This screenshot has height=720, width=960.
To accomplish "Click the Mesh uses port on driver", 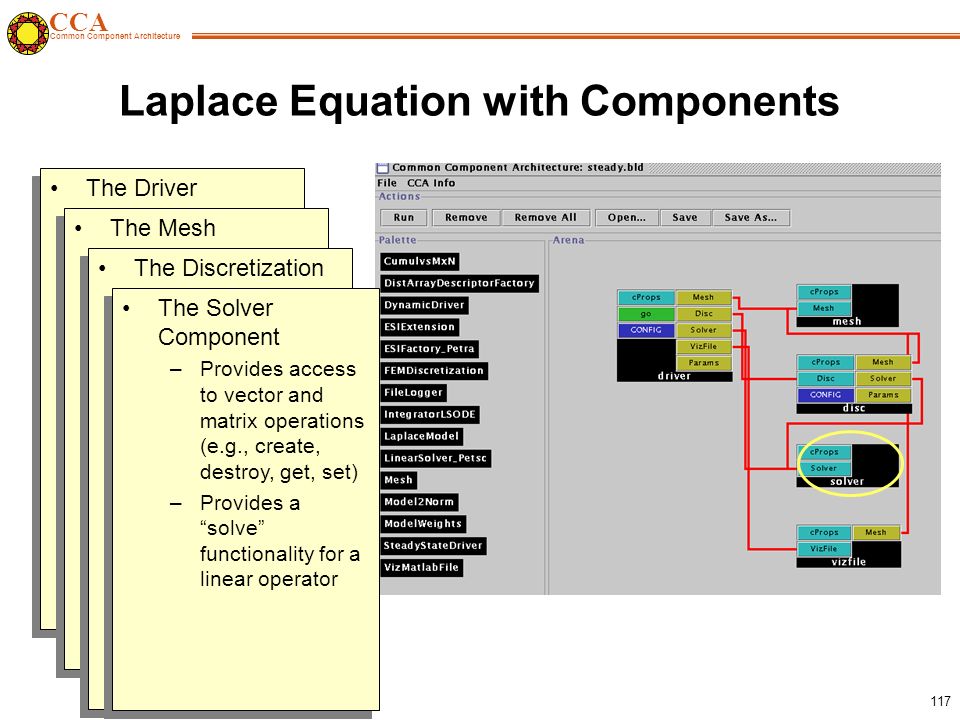I will (703, 297).
